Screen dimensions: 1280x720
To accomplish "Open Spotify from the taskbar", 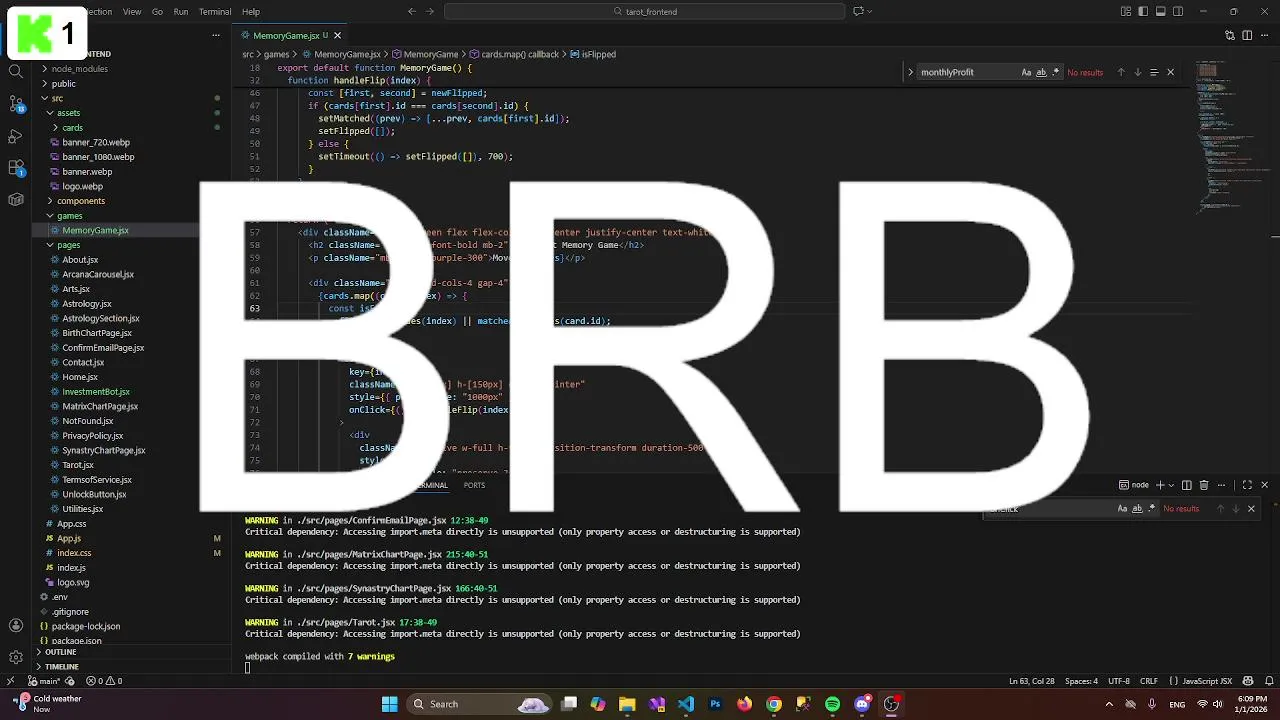I will (x=833, y=704).
